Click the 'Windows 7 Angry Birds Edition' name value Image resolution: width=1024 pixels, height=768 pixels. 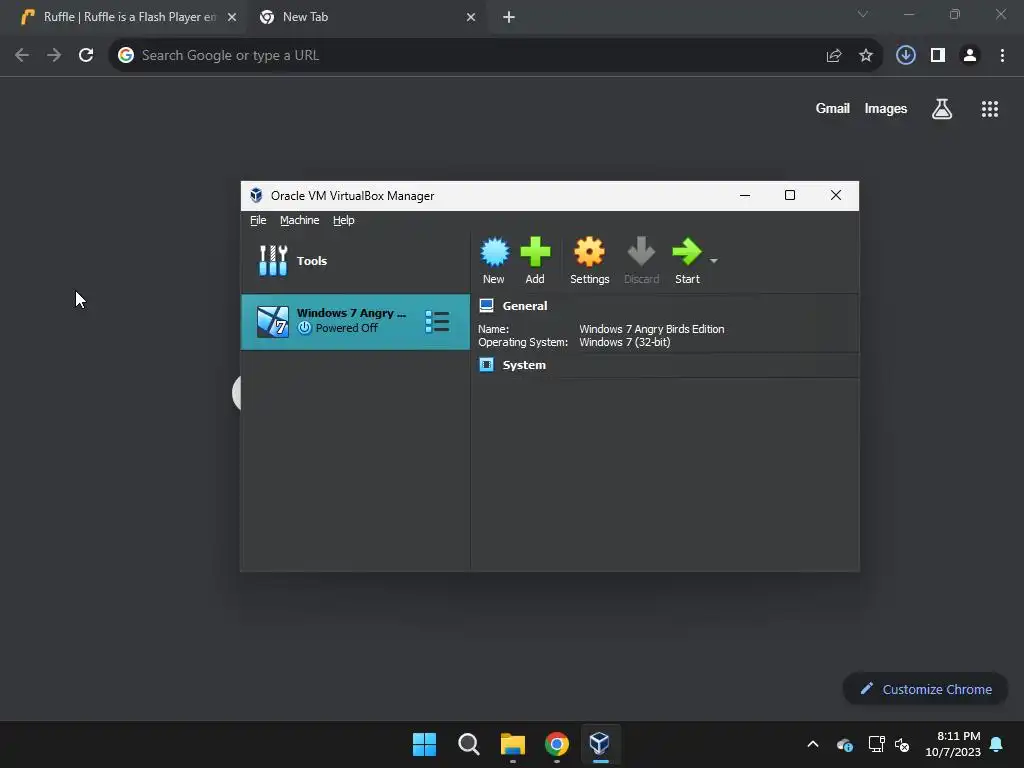652,329
